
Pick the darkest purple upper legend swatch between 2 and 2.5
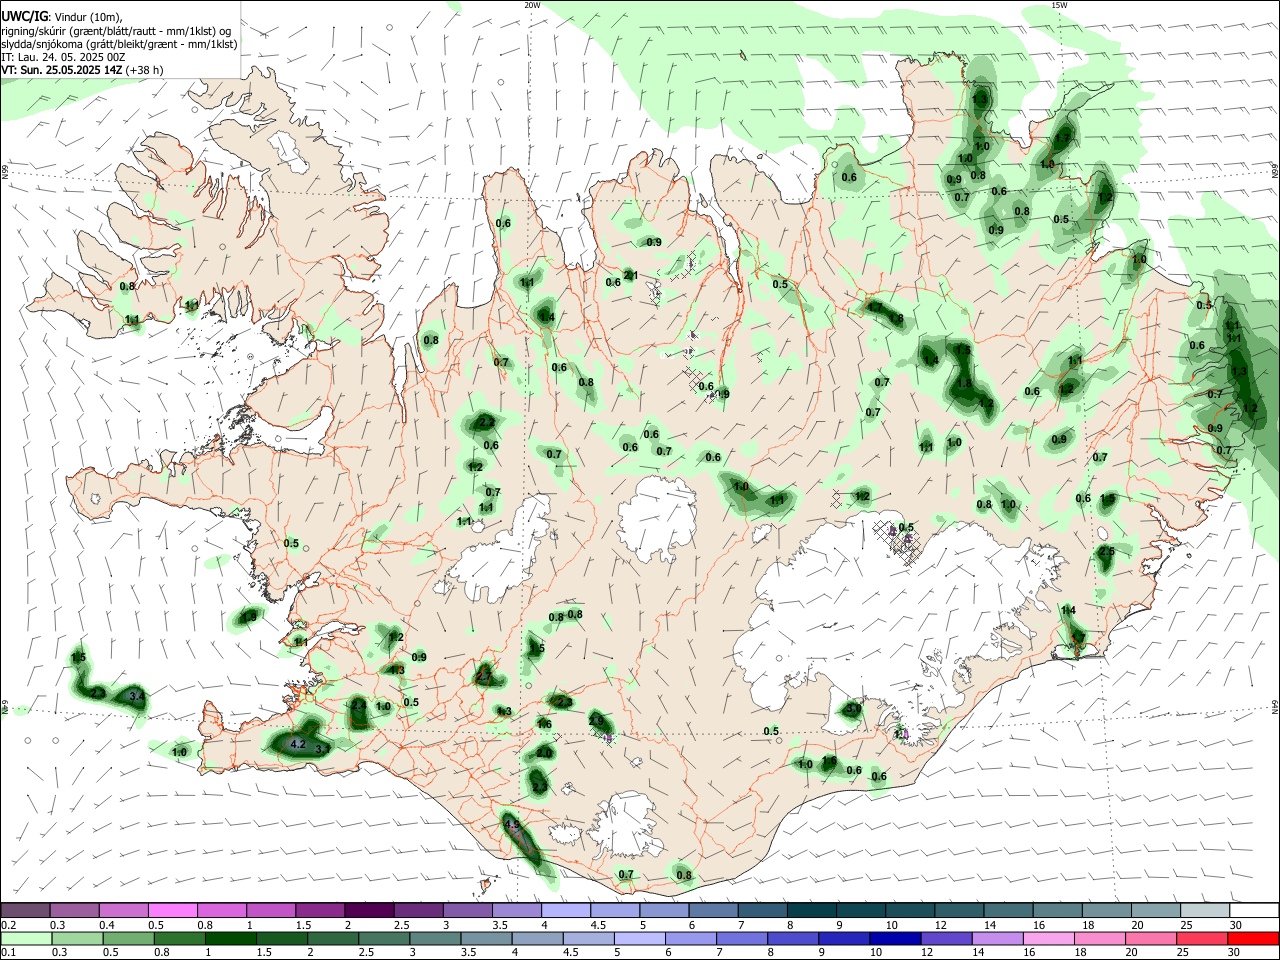tap(368, 911)
